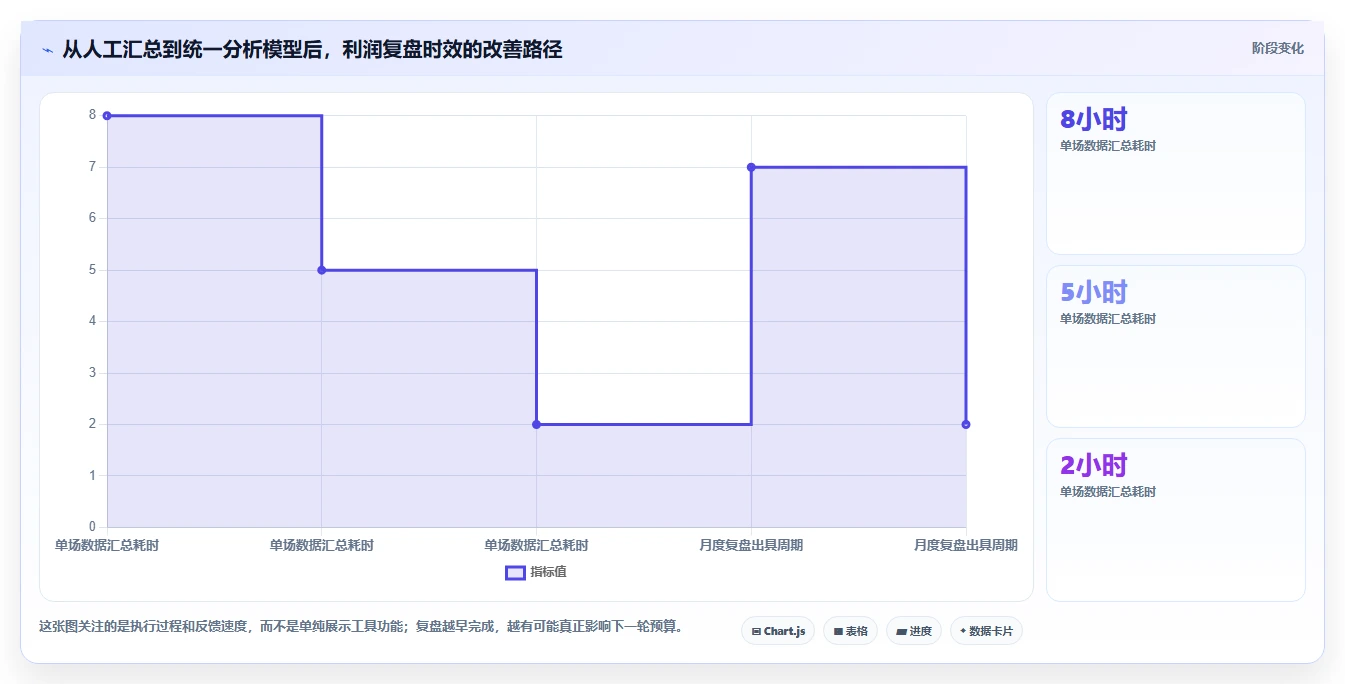Click the icon on the 进度 chip
1345x684 pixels.
coord(901,631)
